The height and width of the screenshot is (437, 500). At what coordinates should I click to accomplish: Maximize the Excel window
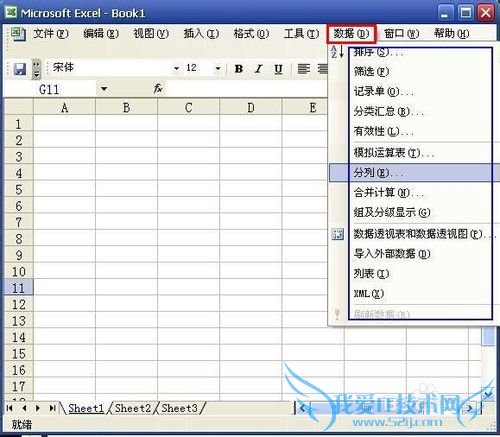point(465,13)
